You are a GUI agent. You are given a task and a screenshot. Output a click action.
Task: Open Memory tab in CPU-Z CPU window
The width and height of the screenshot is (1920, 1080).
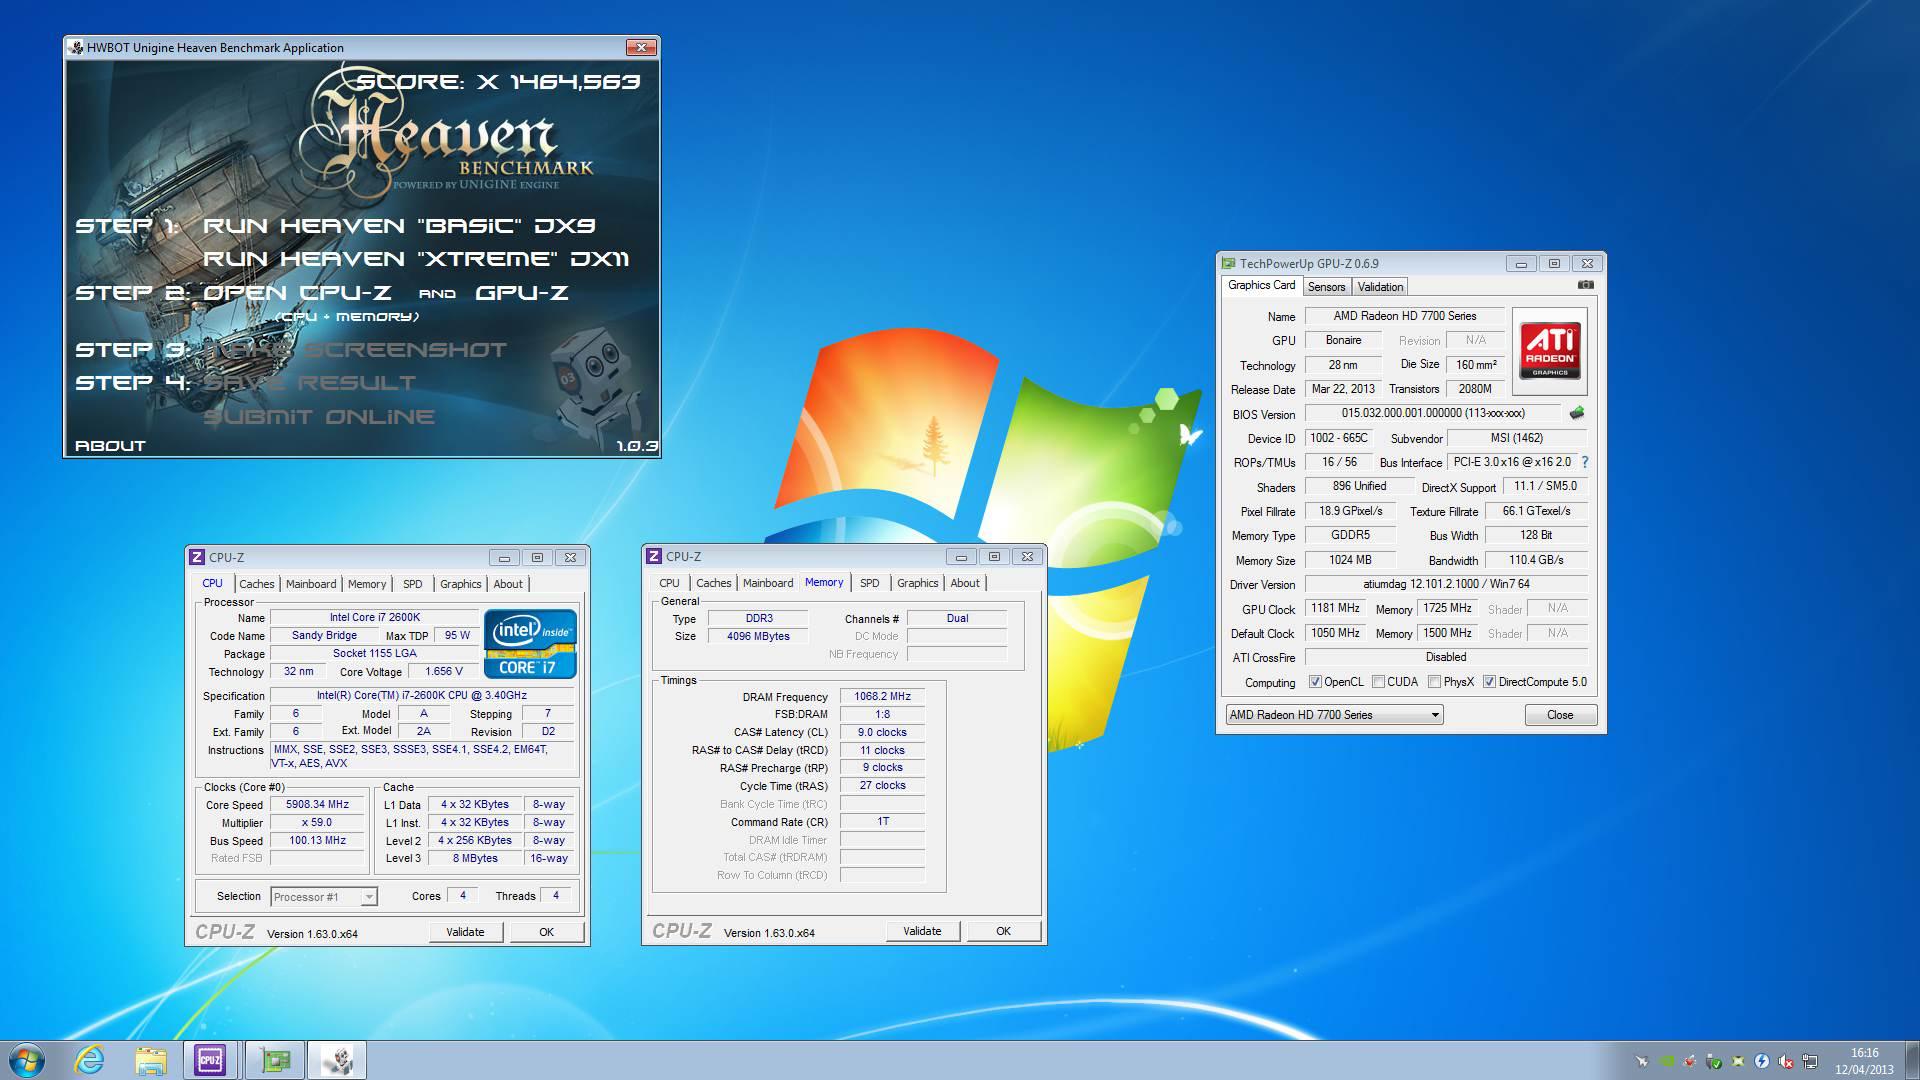coord(367,584)
